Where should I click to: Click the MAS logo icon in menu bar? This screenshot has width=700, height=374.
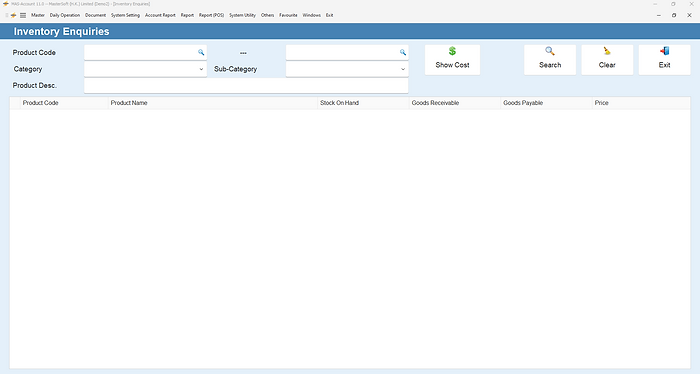[x=13, y=15]
